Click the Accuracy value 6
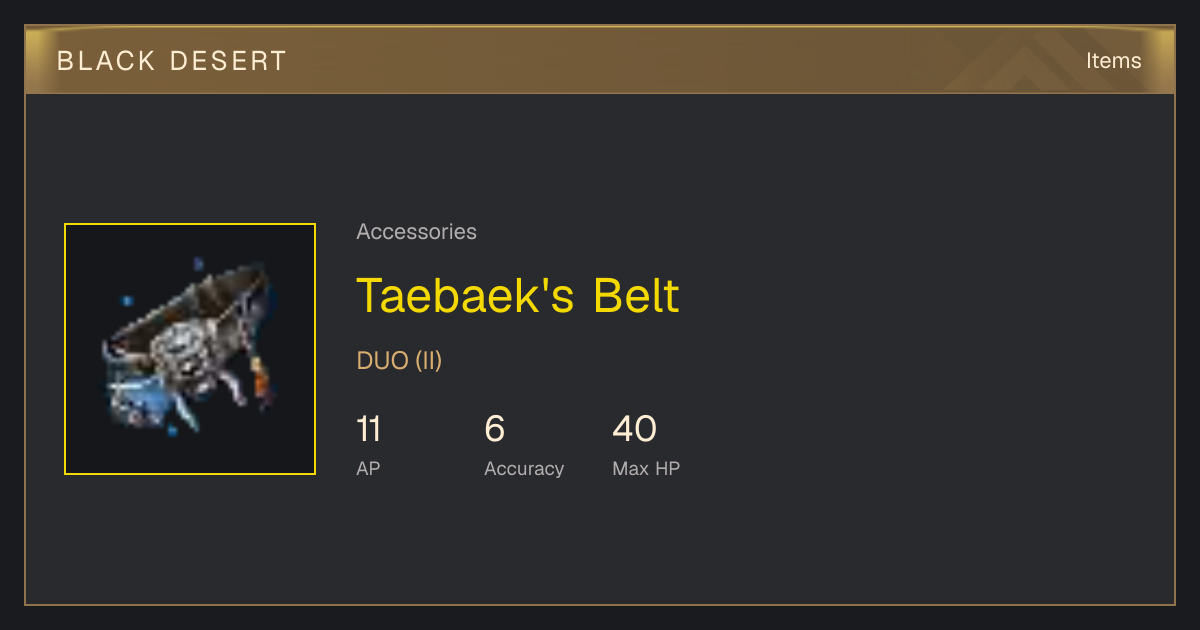The height and width of the screenshot is (630, 1200). point(494,429)
